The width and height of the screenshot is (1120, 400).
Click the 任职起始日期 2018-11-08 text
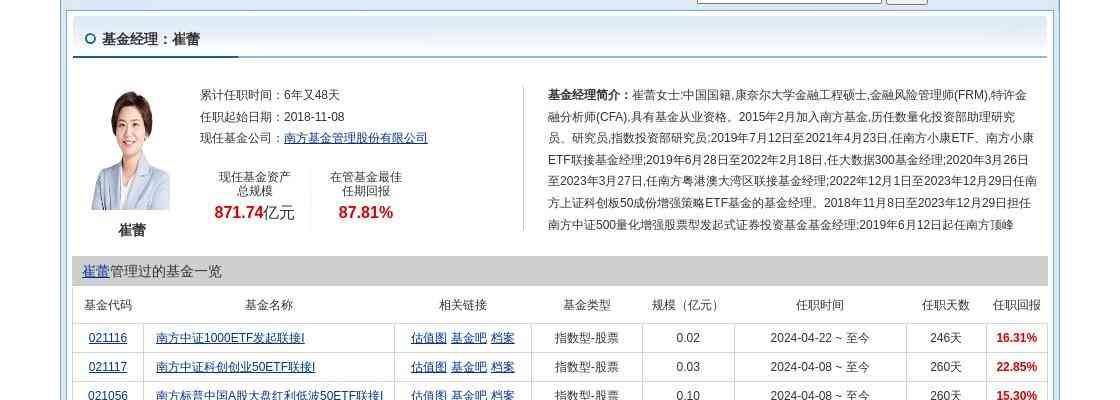pyautogui.click(x=272, y=116)
